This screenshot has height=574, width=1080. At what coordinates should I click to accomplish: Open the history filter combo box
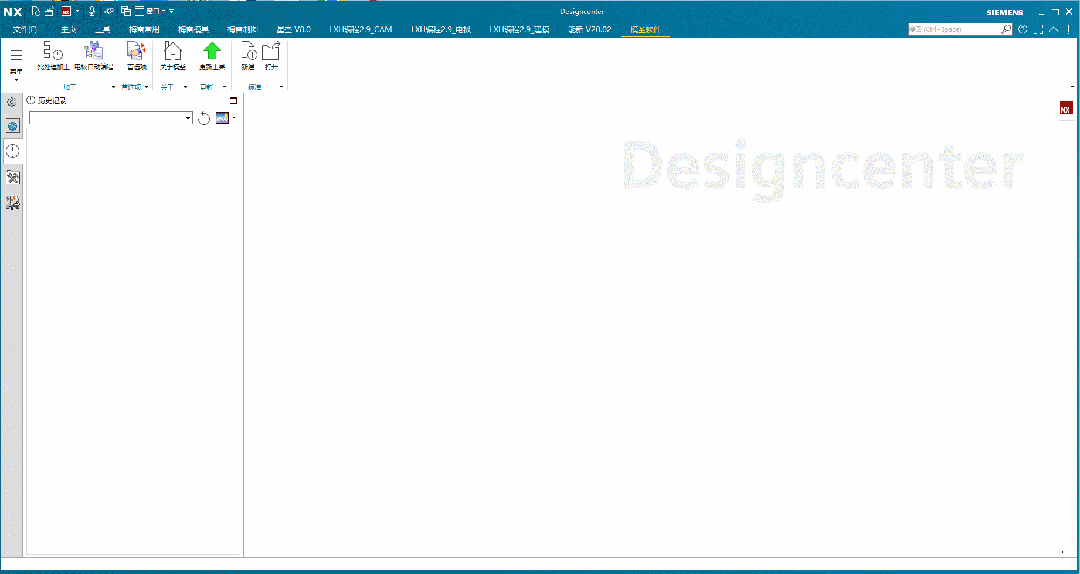[x=110, y=119]
